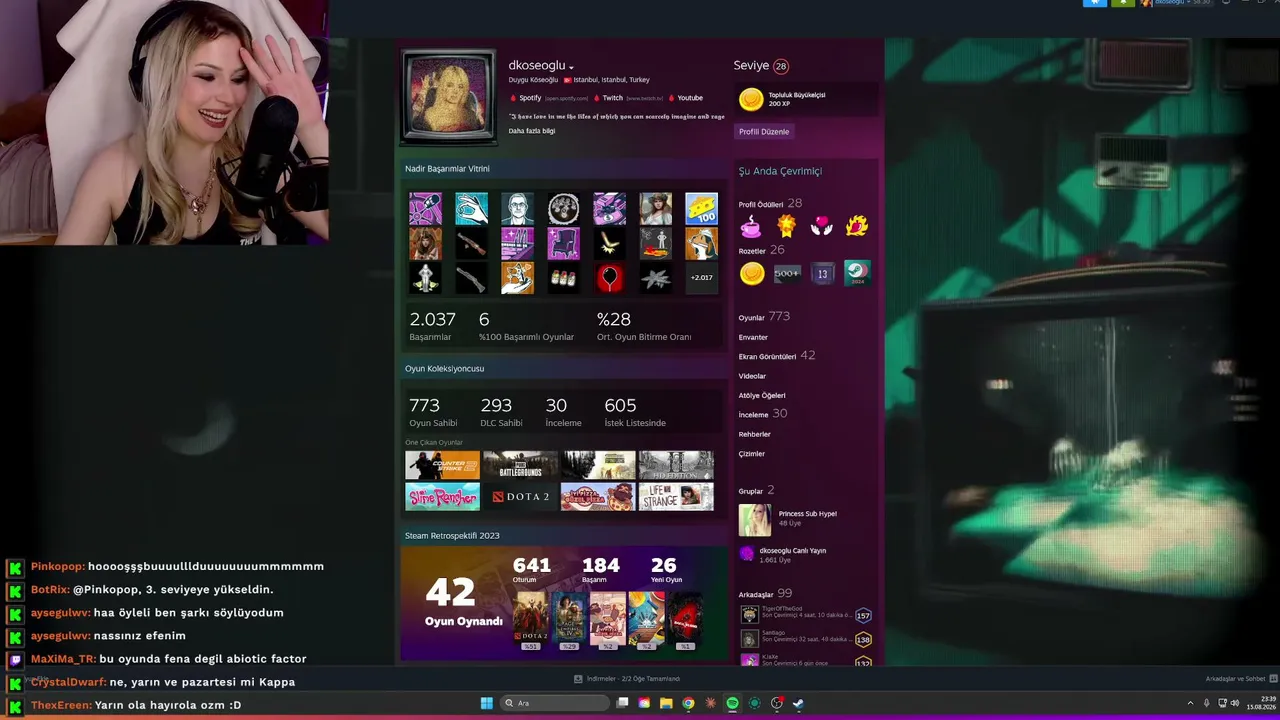
Task: Click the Kick chat badge beside Pinkopop
Action: [x=15, y=567]
